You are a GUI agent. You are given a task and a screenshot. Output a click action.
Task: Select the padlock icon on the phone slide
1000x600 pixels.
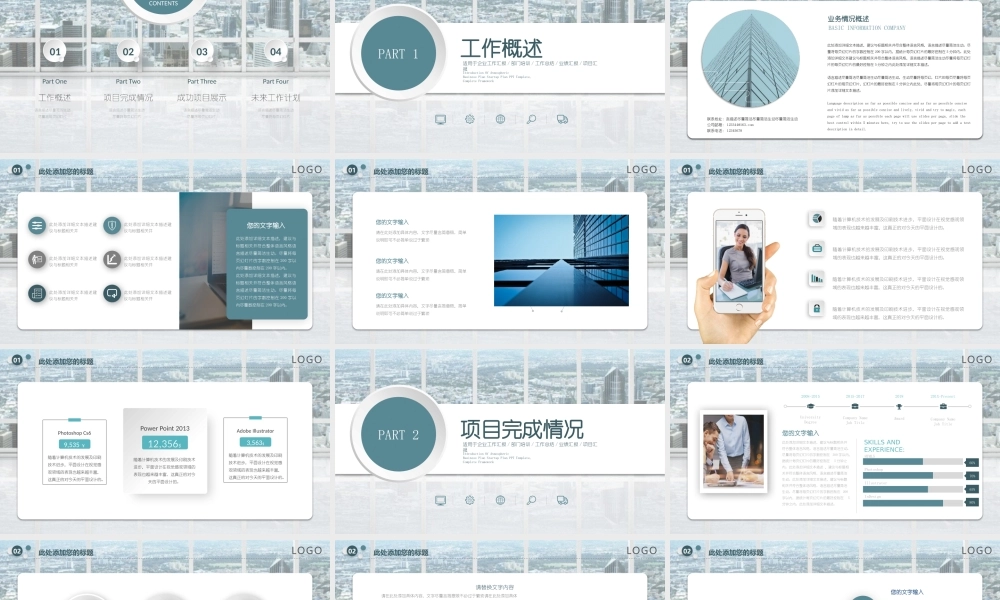pos(816,308)
